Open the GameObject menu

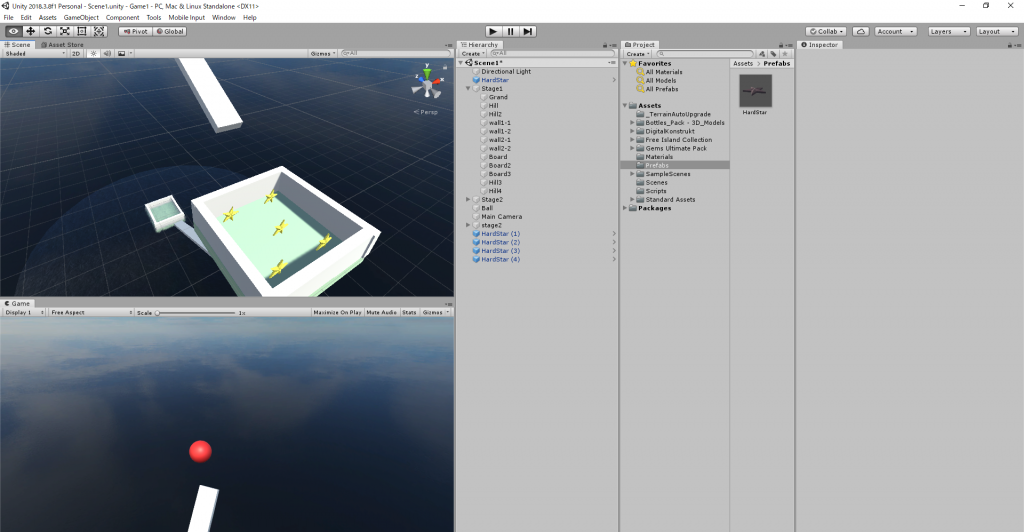pyautogui.click(x=81, y=18)
